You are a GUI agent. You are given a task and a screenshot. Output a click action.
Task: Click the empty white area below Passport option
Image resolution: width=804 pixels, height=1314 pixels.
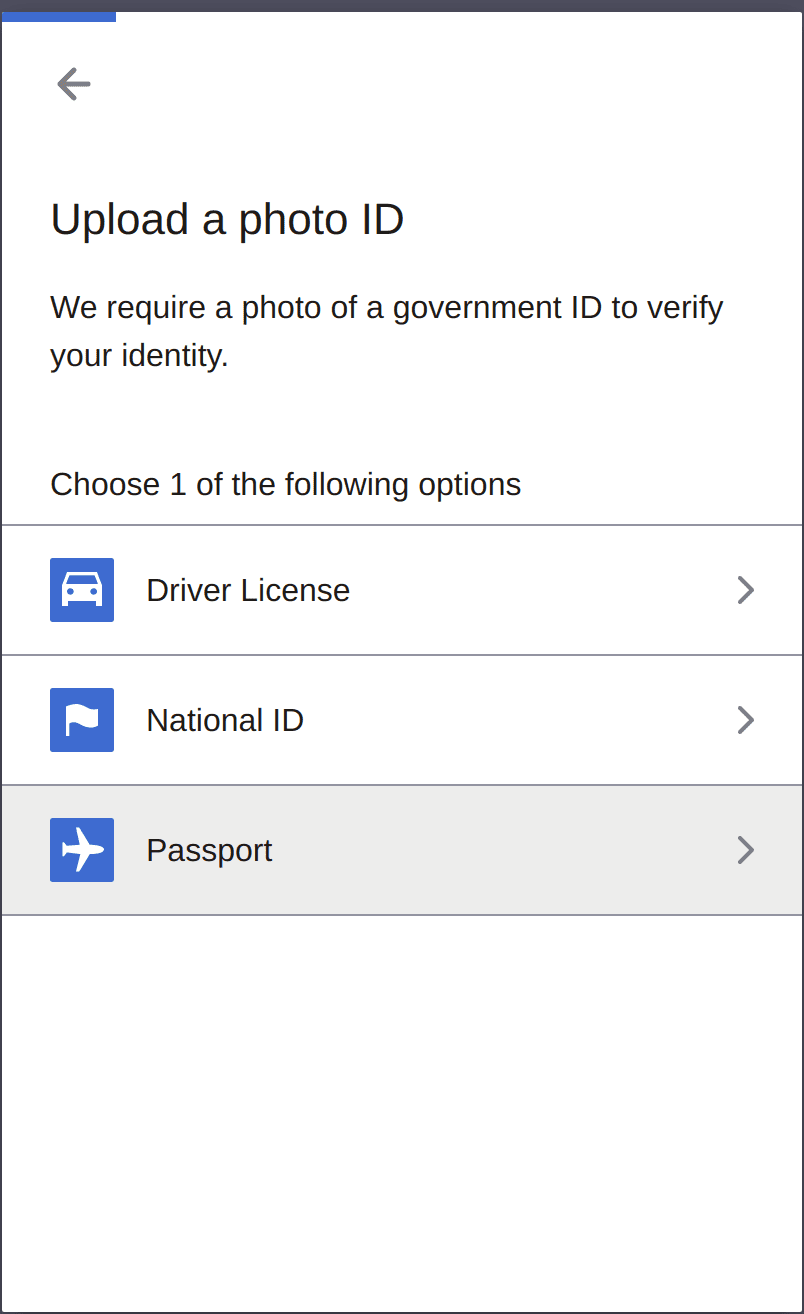point(402,1110)
